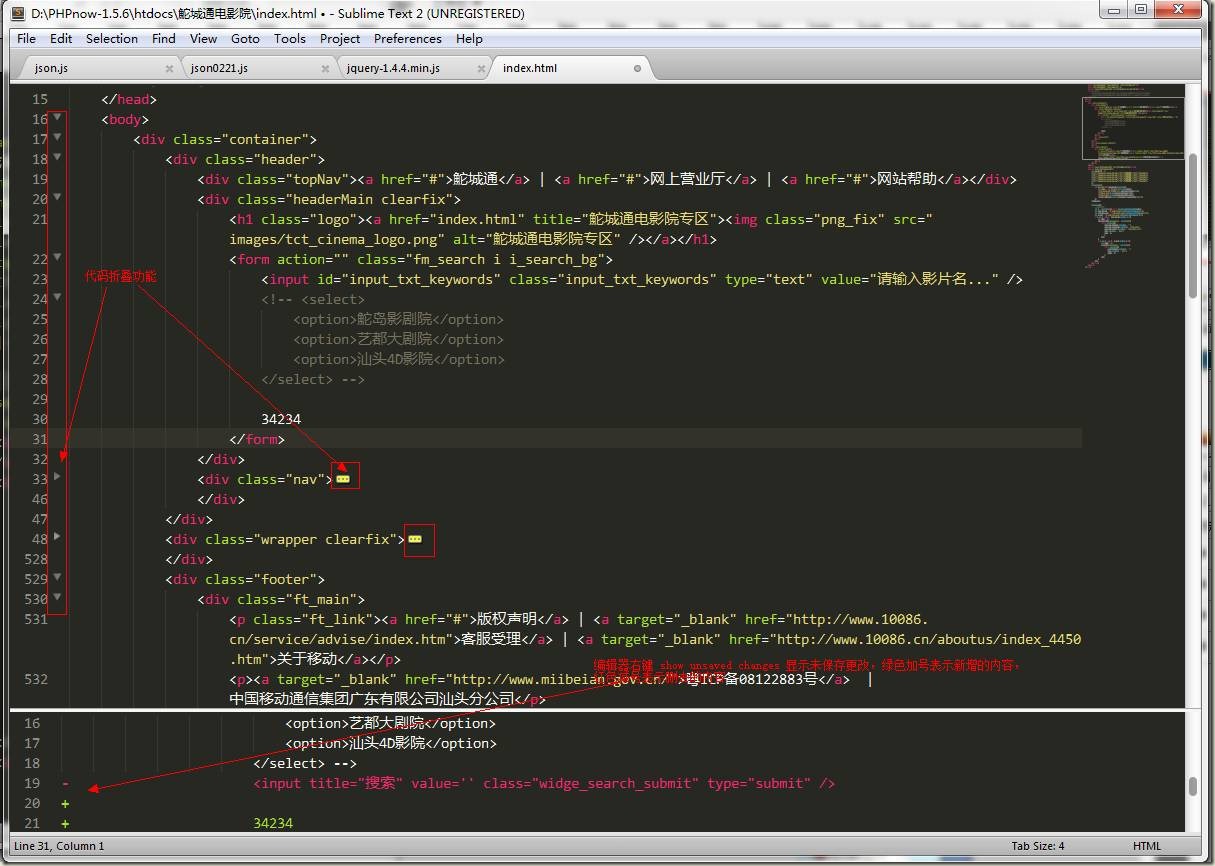
Task: Open the Preferences menu
Action: [407, 39]
